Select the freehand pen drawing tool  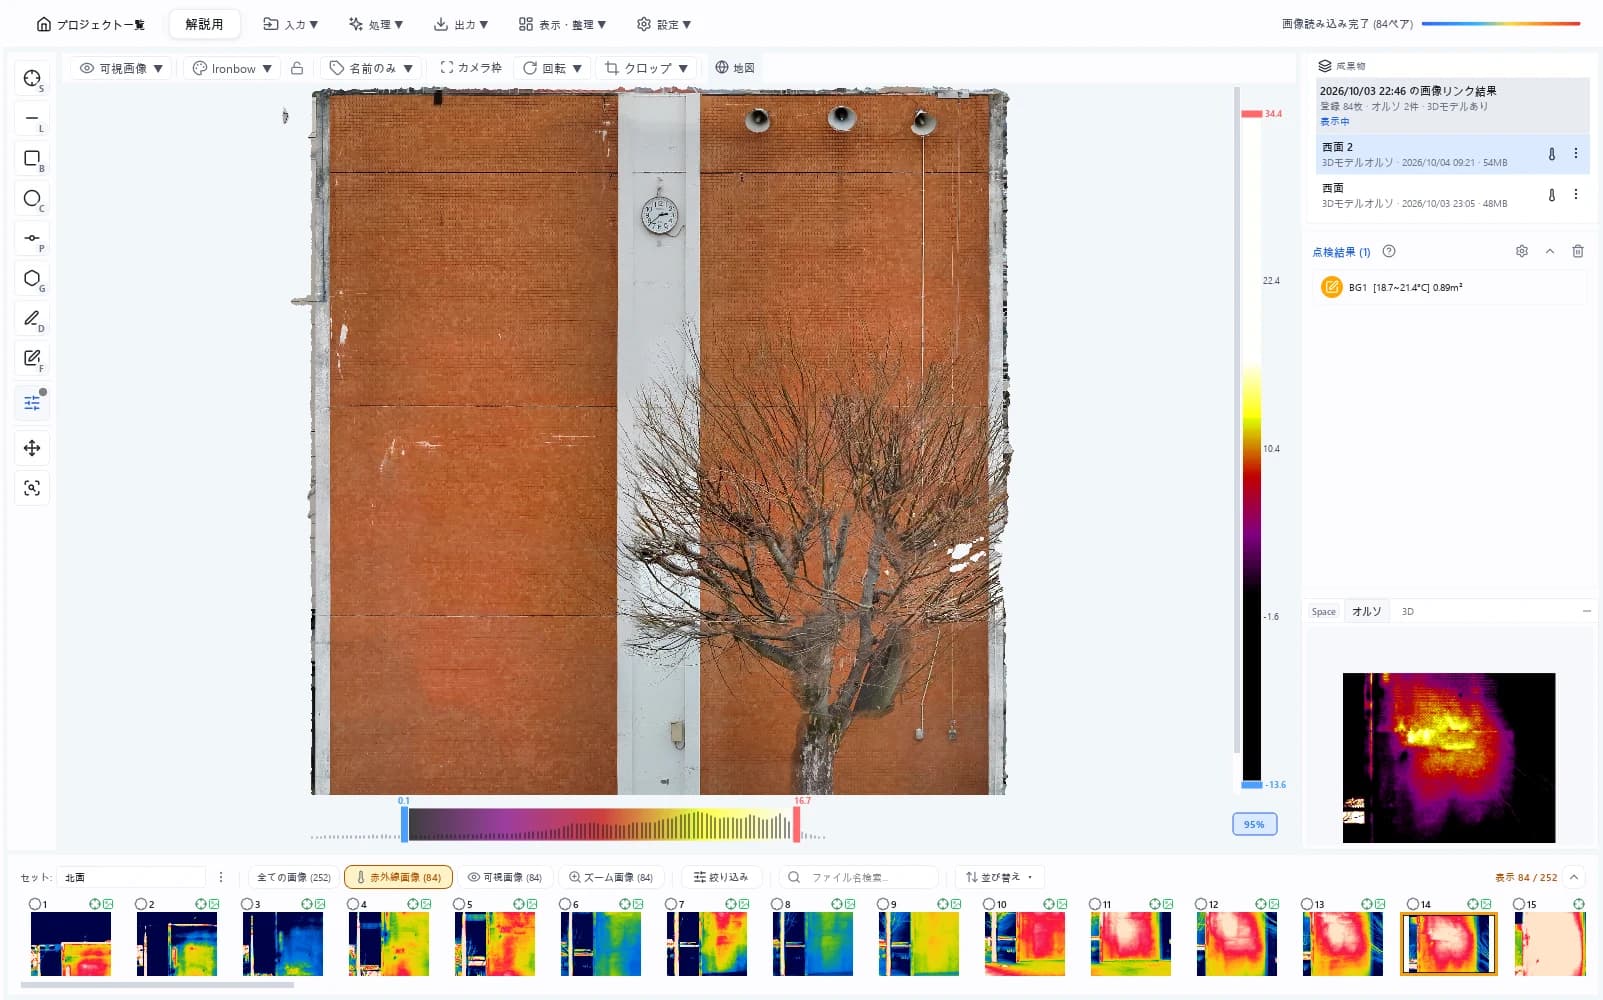(32, 319)
